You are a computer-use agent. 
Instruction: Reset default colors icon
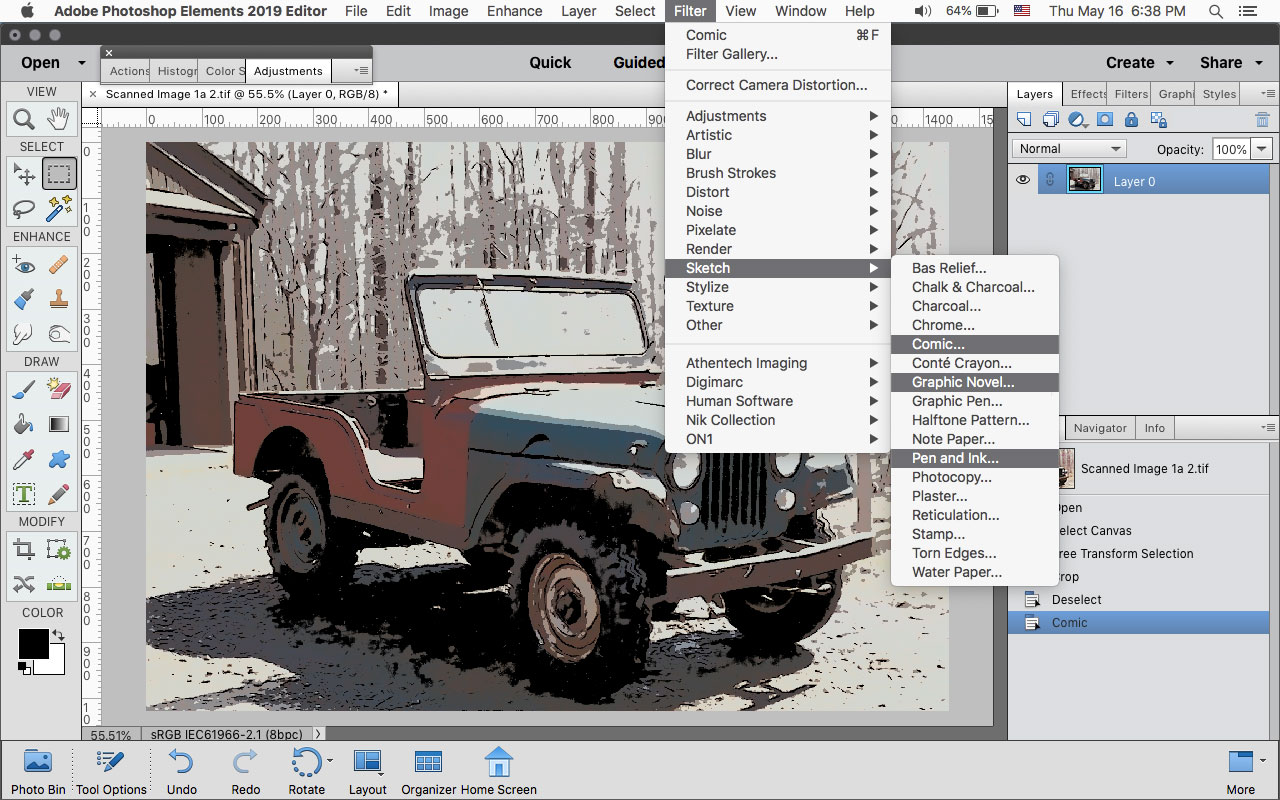pos(24,666)
